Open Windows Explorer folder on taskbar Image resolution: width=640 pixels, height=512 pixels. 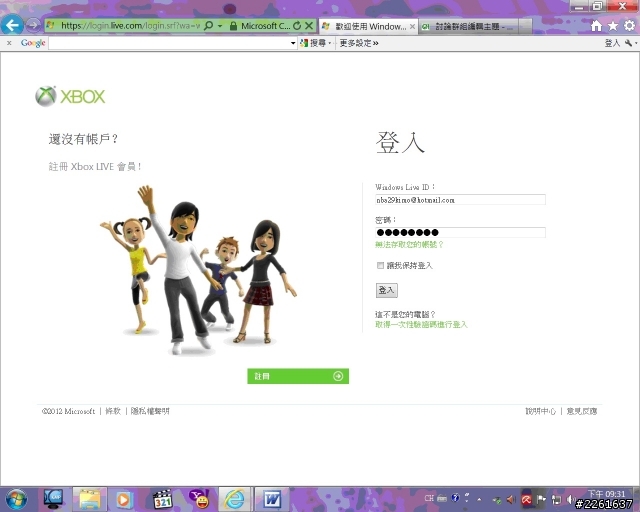[x=89, y=499]
